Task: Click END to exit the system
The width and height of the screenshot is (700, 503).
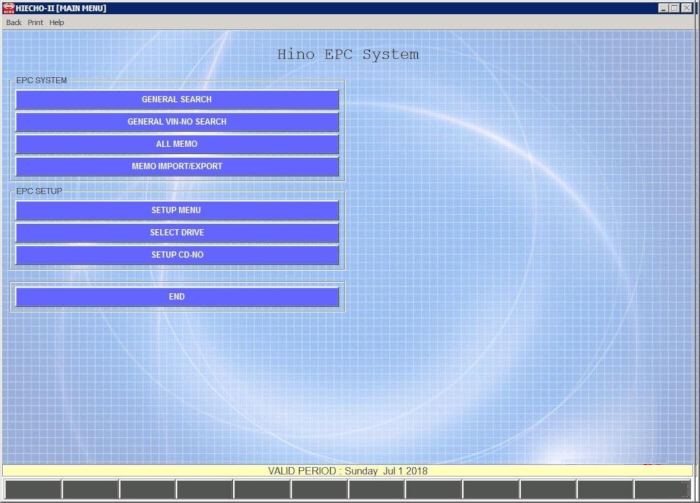Action: coord(177,297)
